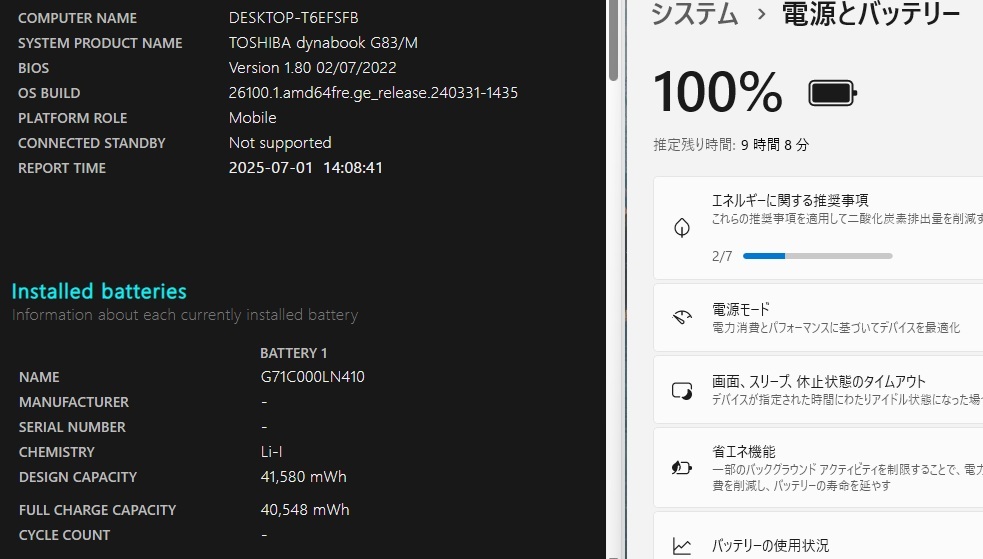Click the CYCLE COUNT label

pos(65,535)
